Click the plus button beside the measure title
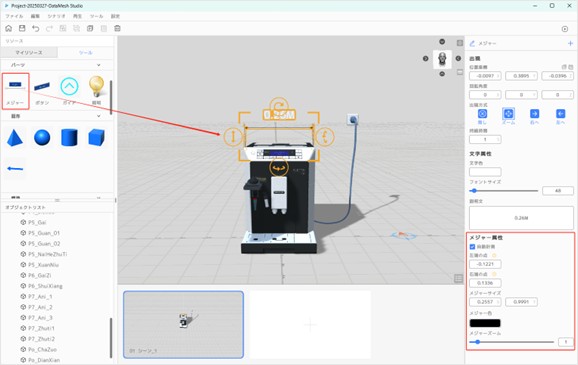This screenshot has width=578, height=365. tap(570, 44)
